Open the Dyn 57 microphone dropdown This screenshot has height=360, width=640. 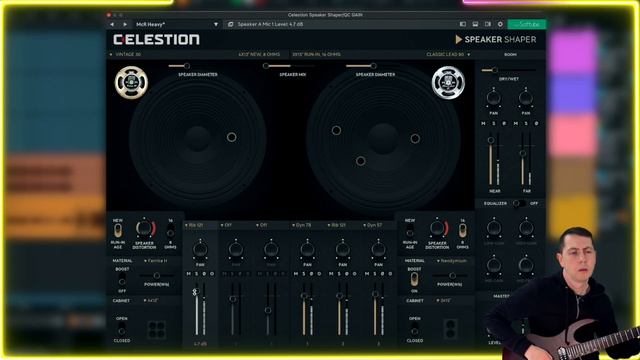click(373, 225)
